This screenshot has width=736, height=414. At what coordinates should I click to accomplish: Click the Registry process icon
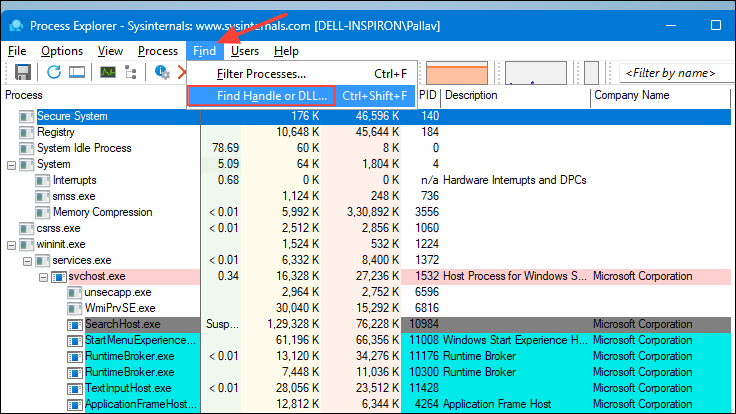pyautogui.click(x=27, y=132)
